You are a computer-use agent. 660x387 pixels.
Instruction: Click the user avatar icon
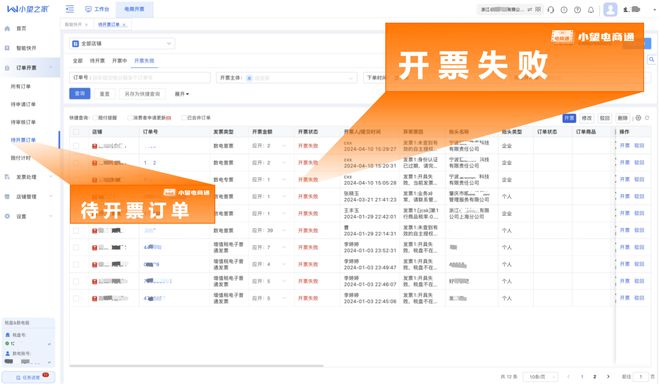pos(610,9)
